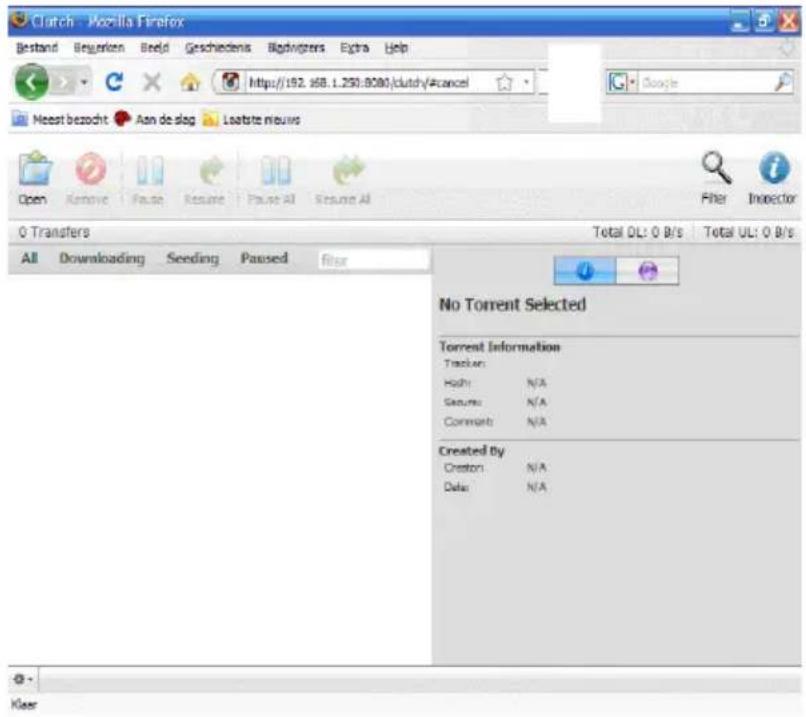Click the Total DL: 0 B/s text
The width and height of the screenshot is (806, 717).
[638, 232]
